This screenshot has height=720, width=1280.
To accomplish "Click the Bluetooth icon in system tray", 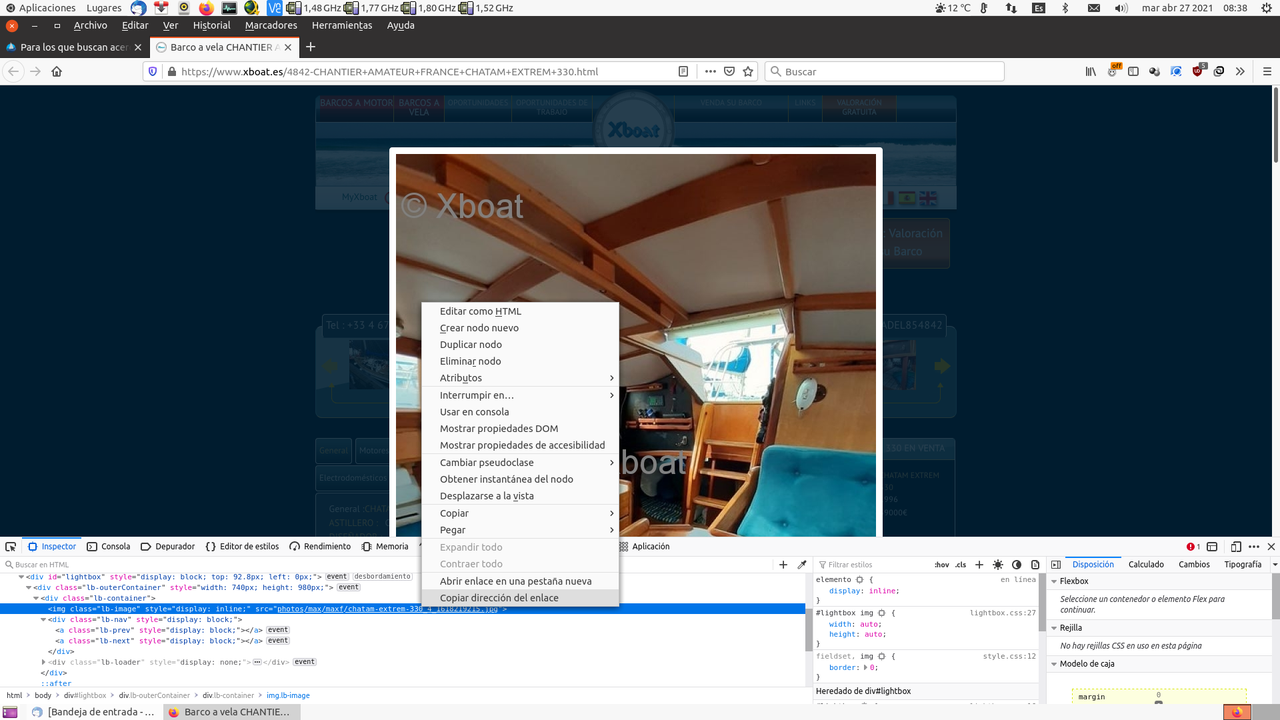I will point(1065,8).
